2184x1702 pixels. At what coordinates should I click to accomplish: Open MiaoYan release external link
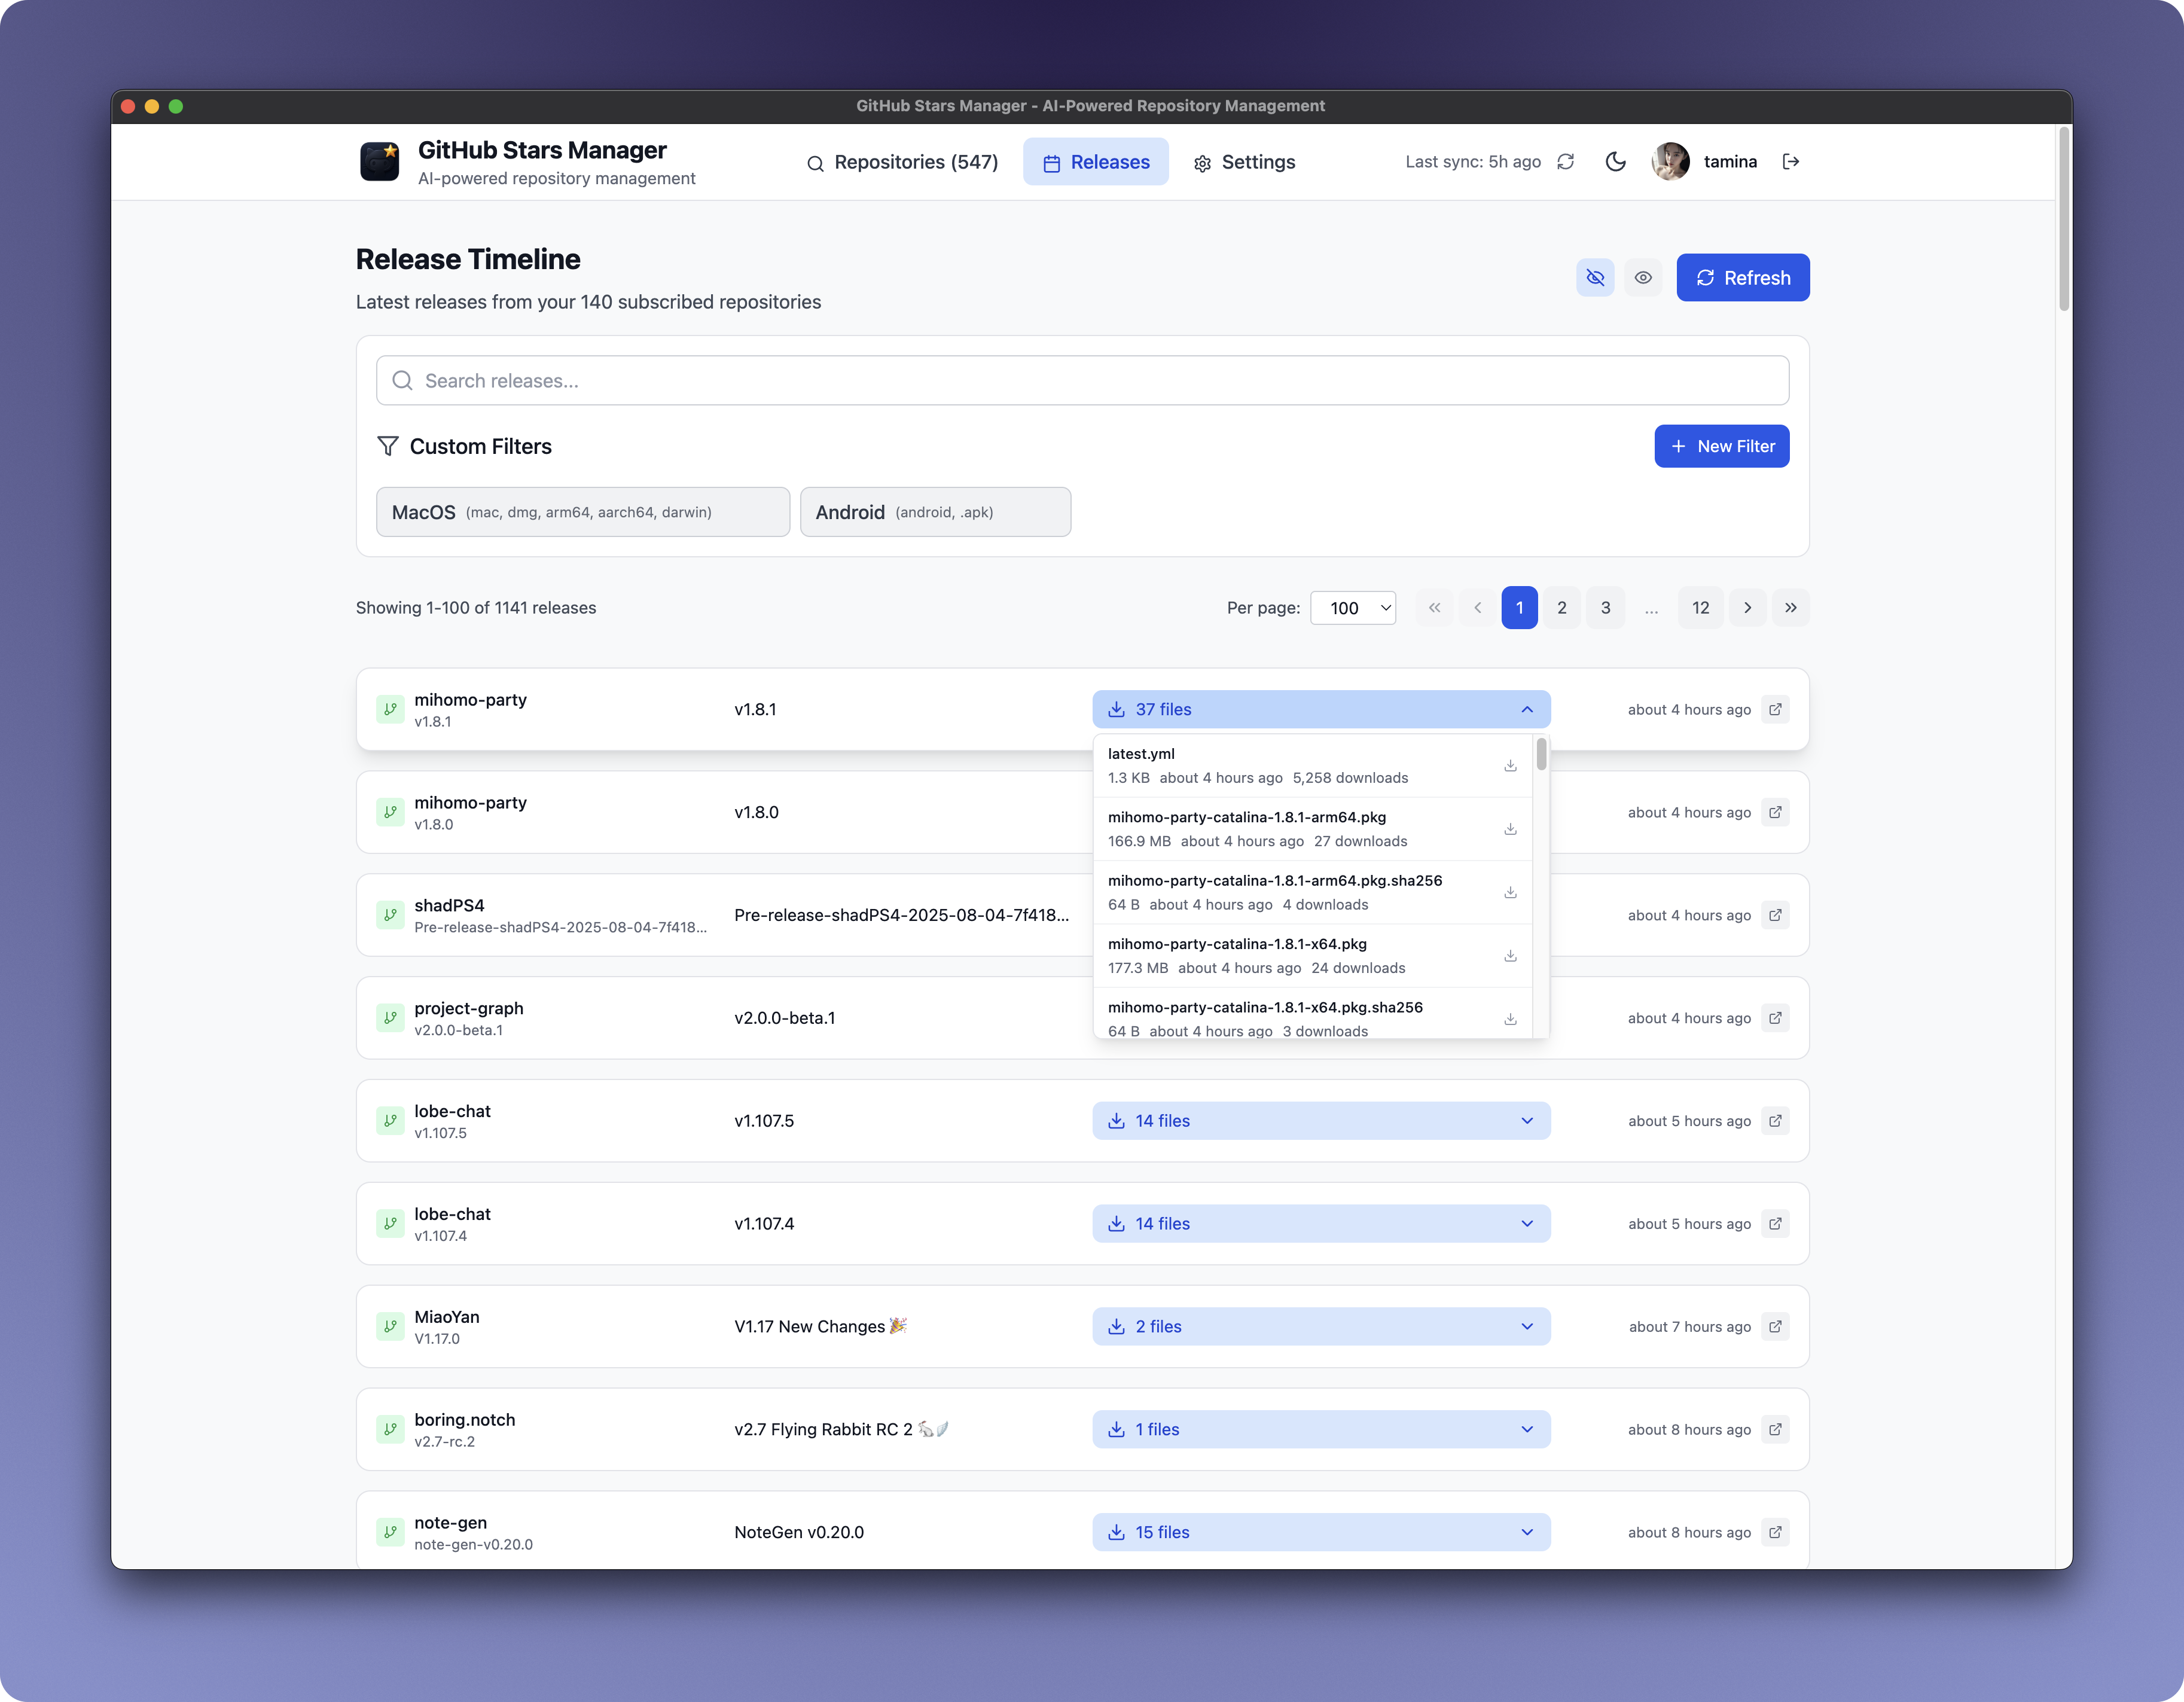point(1775,1327)
